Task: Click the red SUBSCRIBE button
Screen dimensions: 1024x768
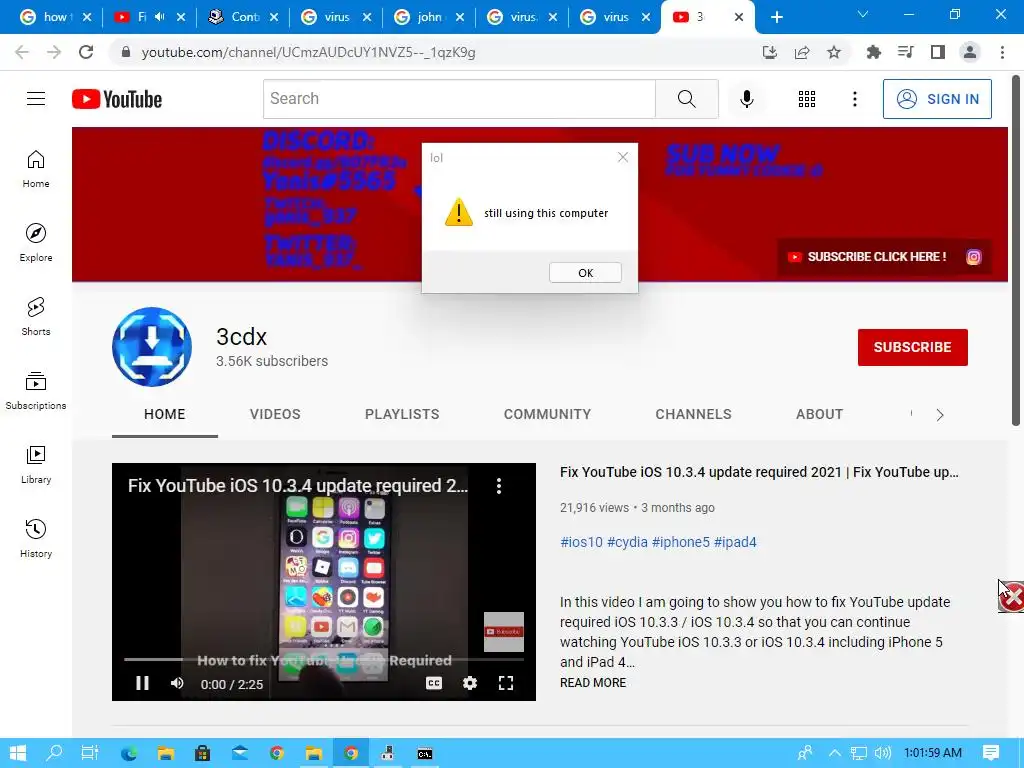Action: coord(912,347)
